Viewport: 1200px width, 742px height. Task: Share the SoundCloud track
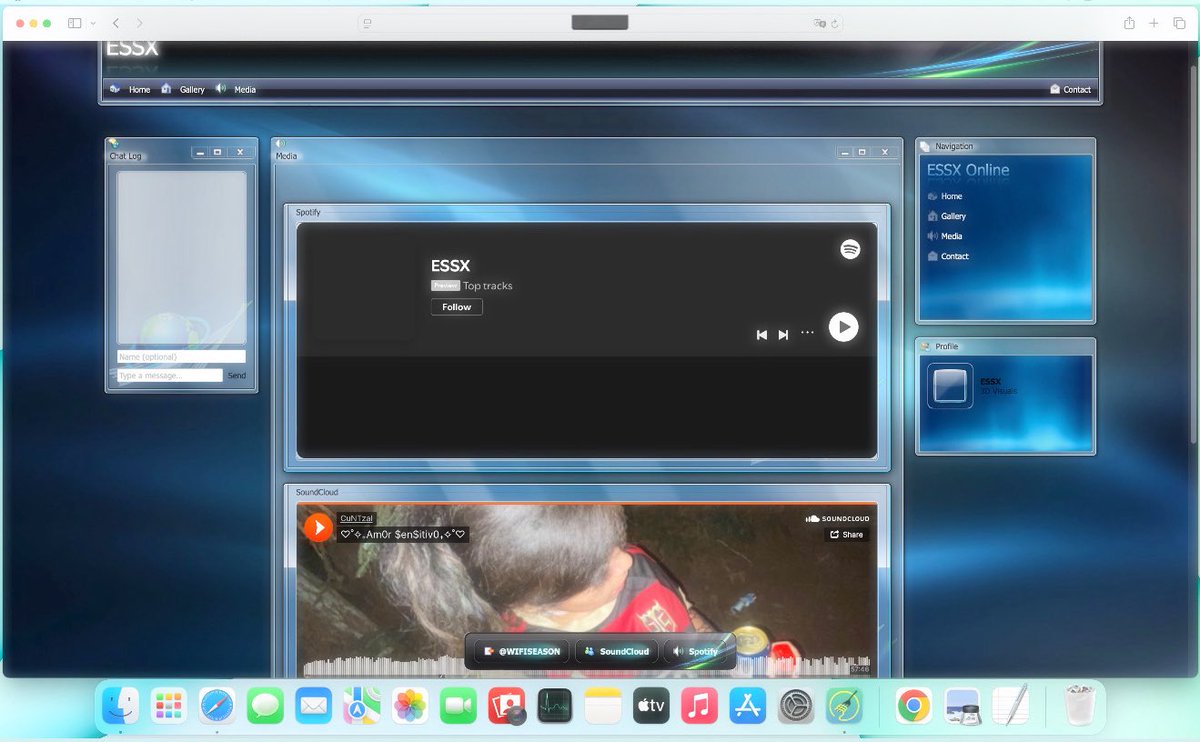(x=846, y=535)
